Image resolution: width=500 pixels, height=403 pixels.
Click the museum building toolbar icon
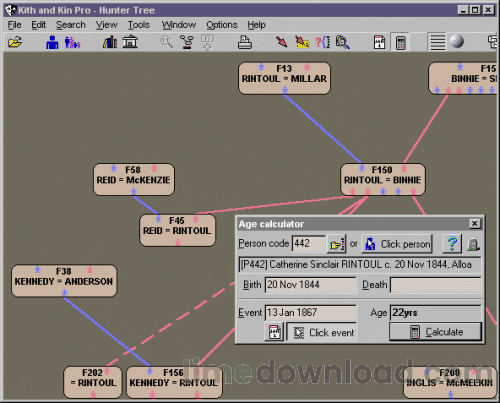tap(130, 42)
